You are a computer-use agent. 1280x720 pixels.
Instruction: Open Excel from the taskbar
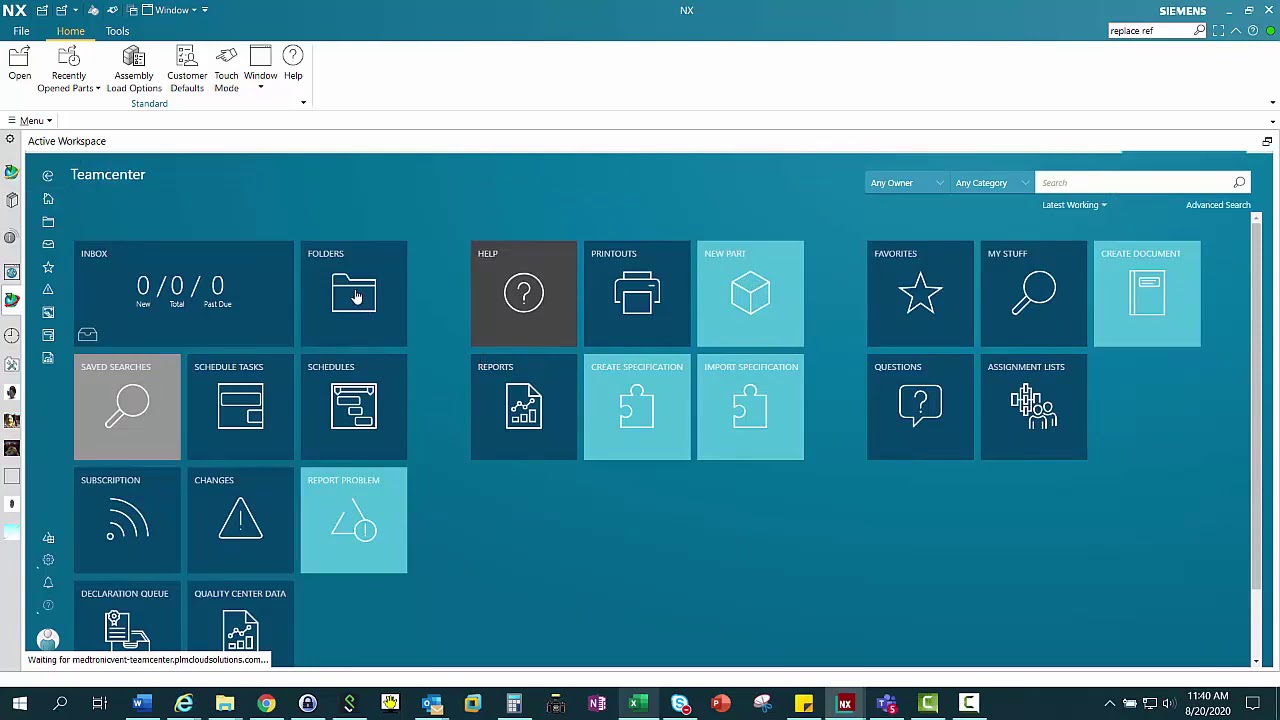tap(637, 703)
